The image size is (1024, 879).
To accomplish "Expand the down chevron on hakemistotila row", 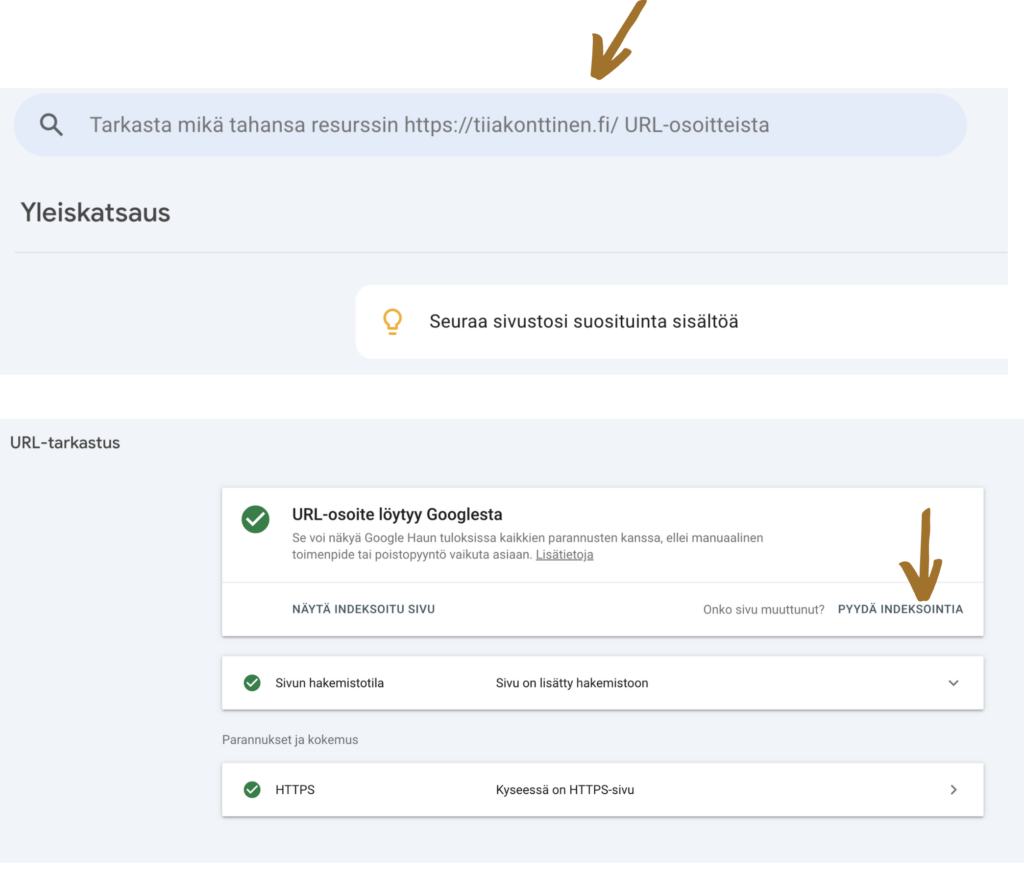I will point(953,683).
